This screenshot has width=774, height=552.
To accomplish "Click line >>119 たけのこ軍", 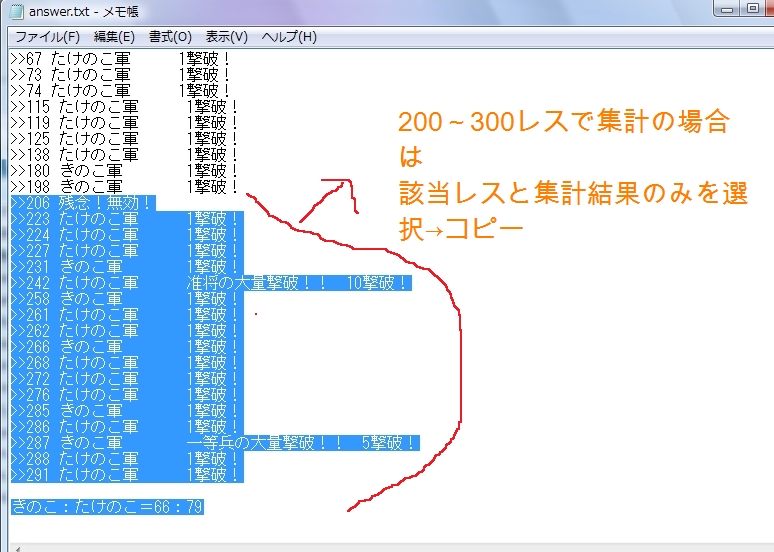I will click(124, 123).
